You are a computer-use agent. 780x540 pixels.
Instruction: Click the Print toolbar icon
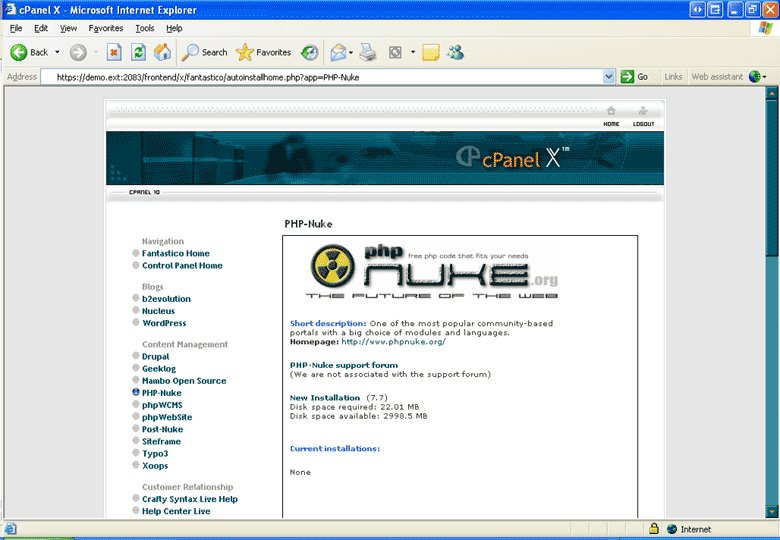coord(368,52)
